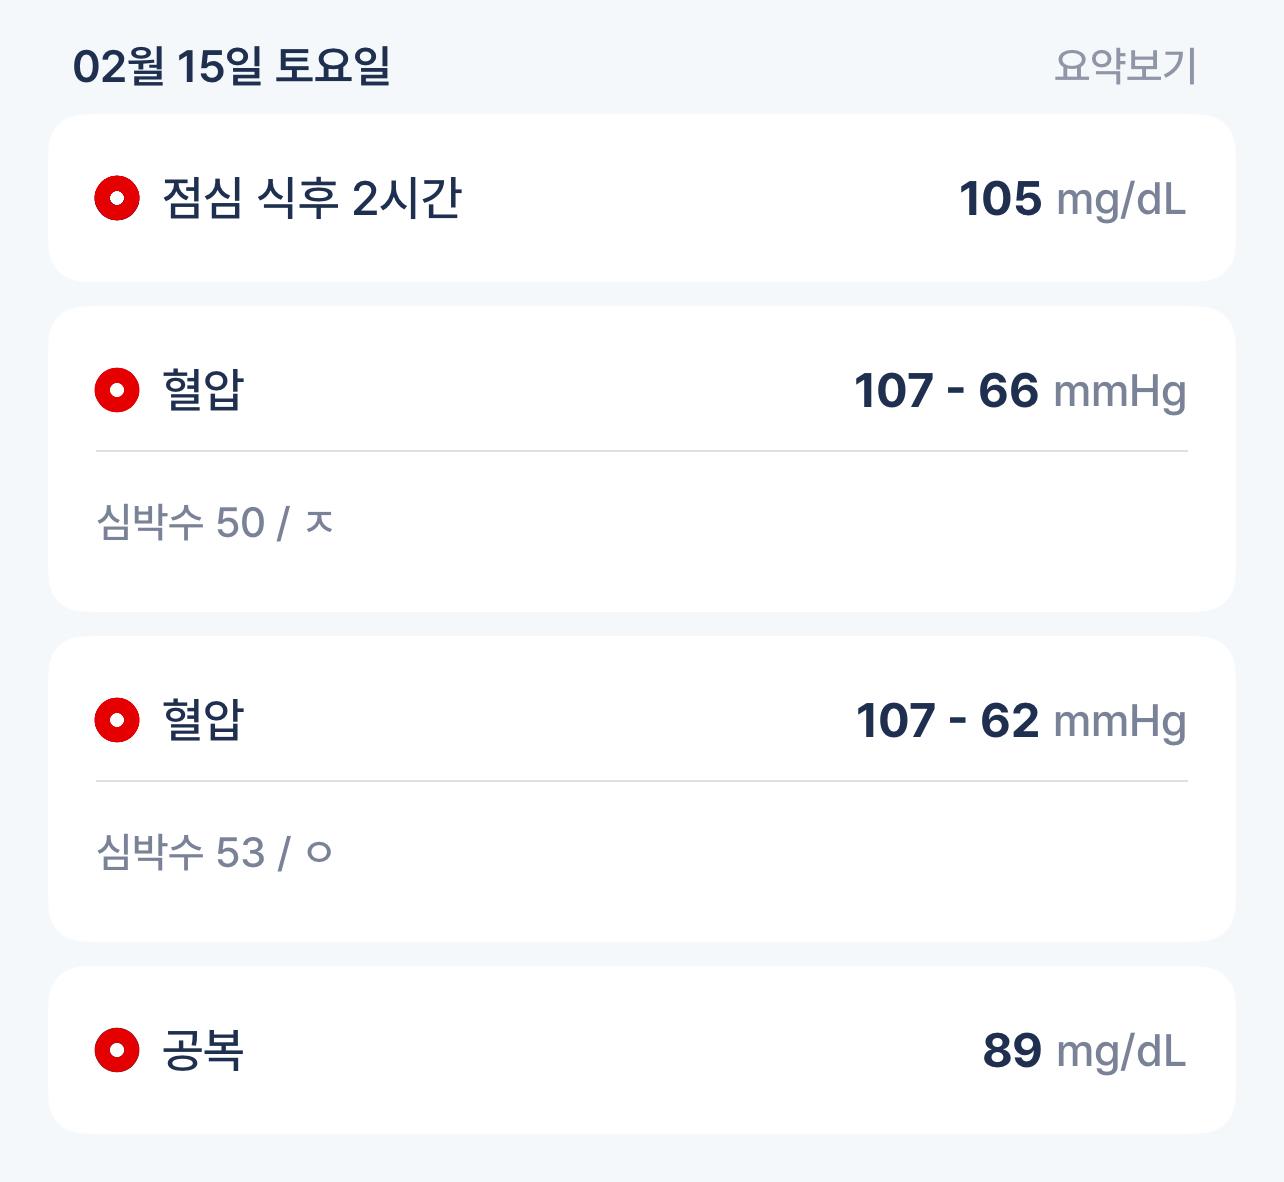Open blood pressure record 107 - 66 mmHg
The height and width of the screenshot is (1182, 1284).
(x=642, y=459)
